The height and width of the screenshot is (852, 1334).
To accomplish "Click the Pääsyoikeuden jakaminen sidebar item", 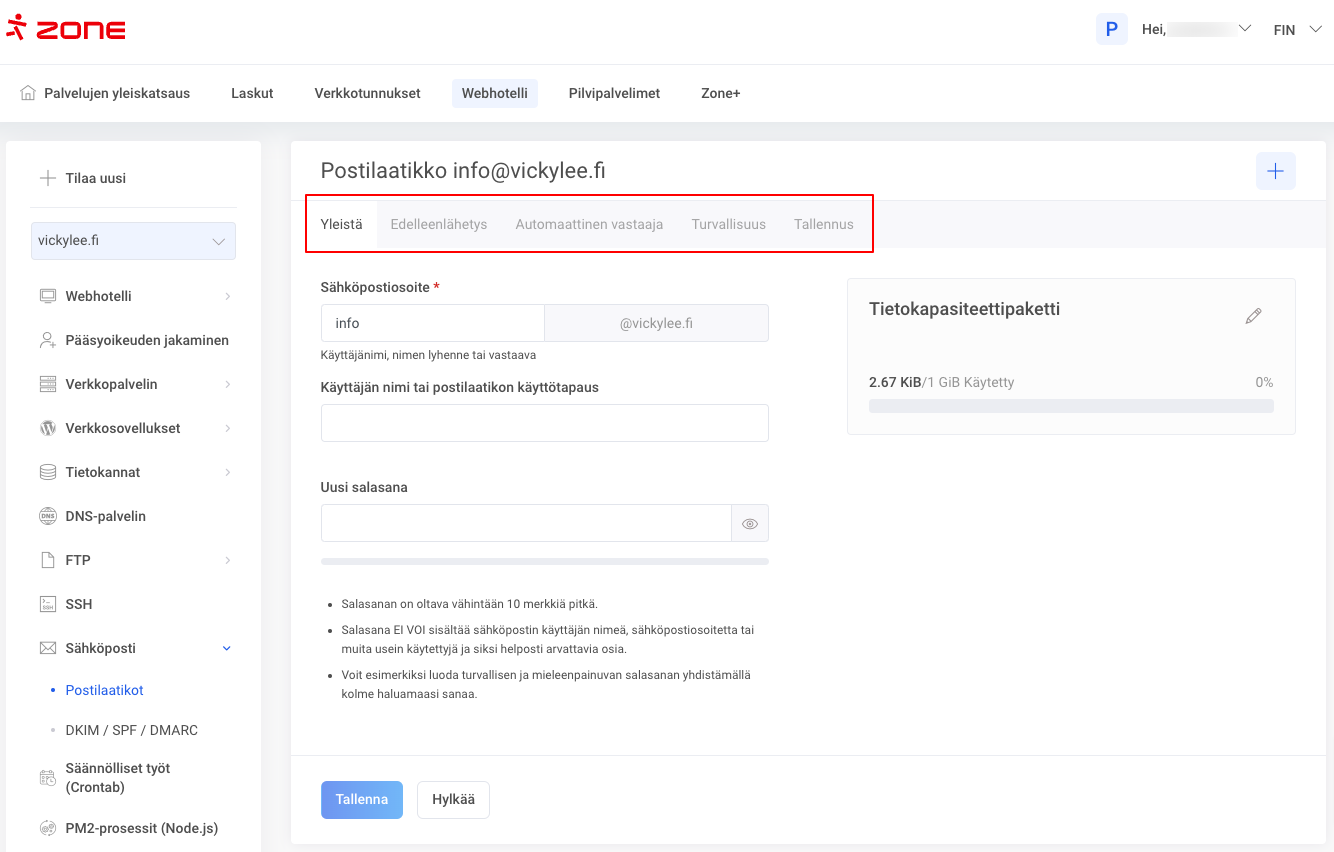I will (146, 340).
